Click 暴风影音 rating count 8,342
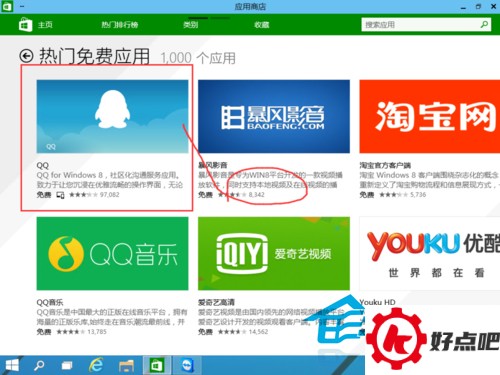The height and width of the screenshot is (375, 500). (256, 195)
